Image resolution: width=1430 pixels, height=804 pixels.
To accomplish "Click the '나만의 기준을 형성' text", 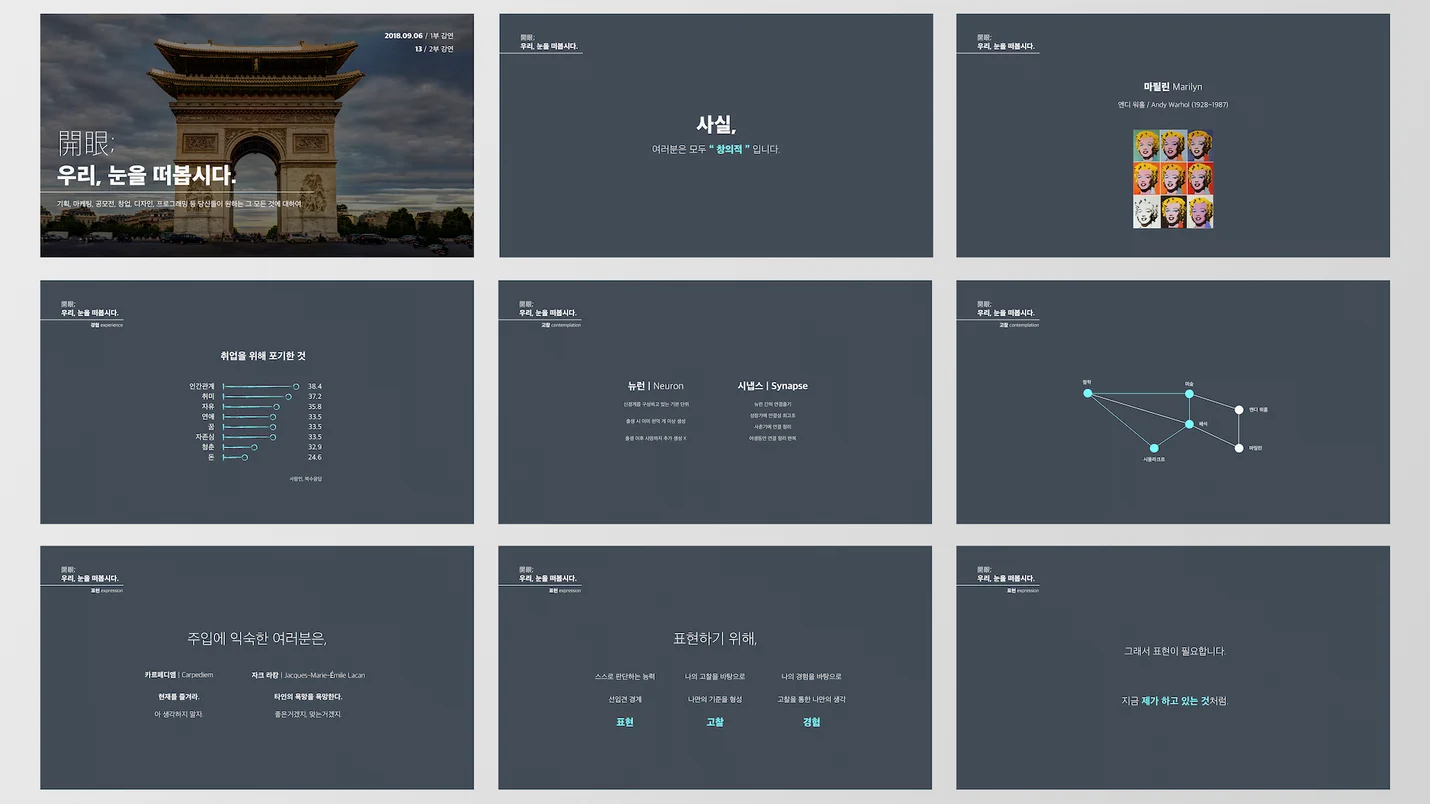I will point(715,699).
